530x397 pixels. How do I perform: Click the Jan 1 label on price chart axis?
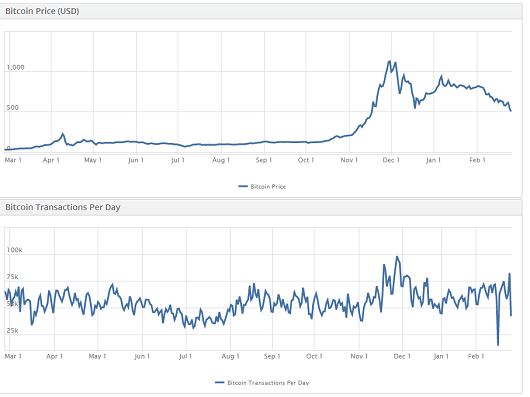pos(433,160)
